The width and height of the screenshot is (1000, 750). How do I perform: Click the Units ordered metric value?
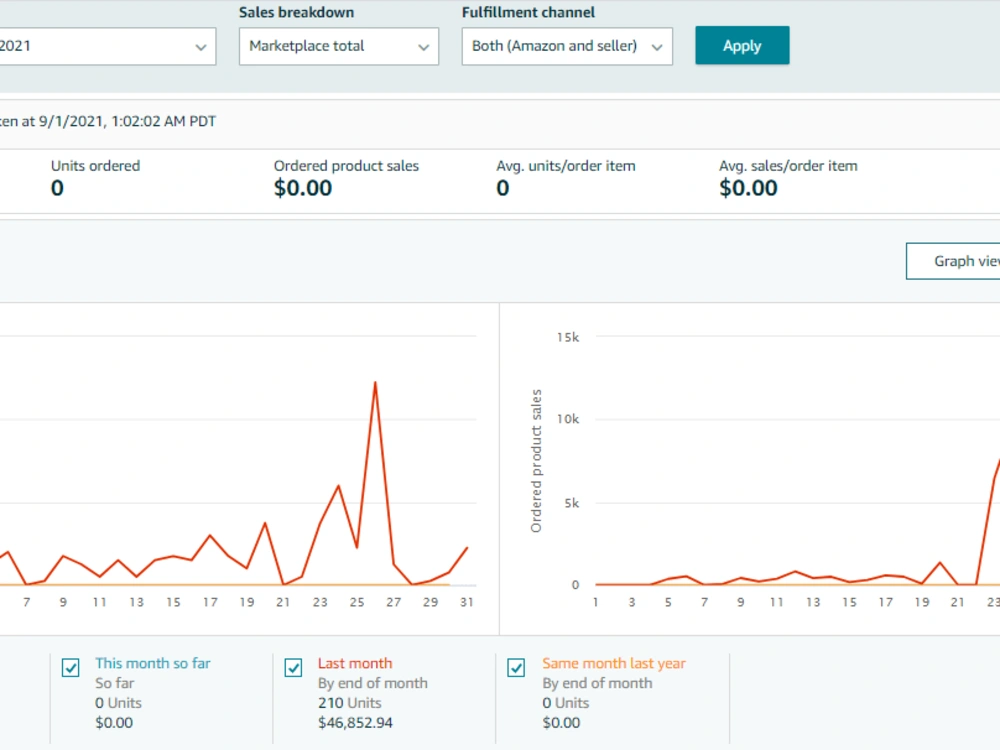pos(57,188)
